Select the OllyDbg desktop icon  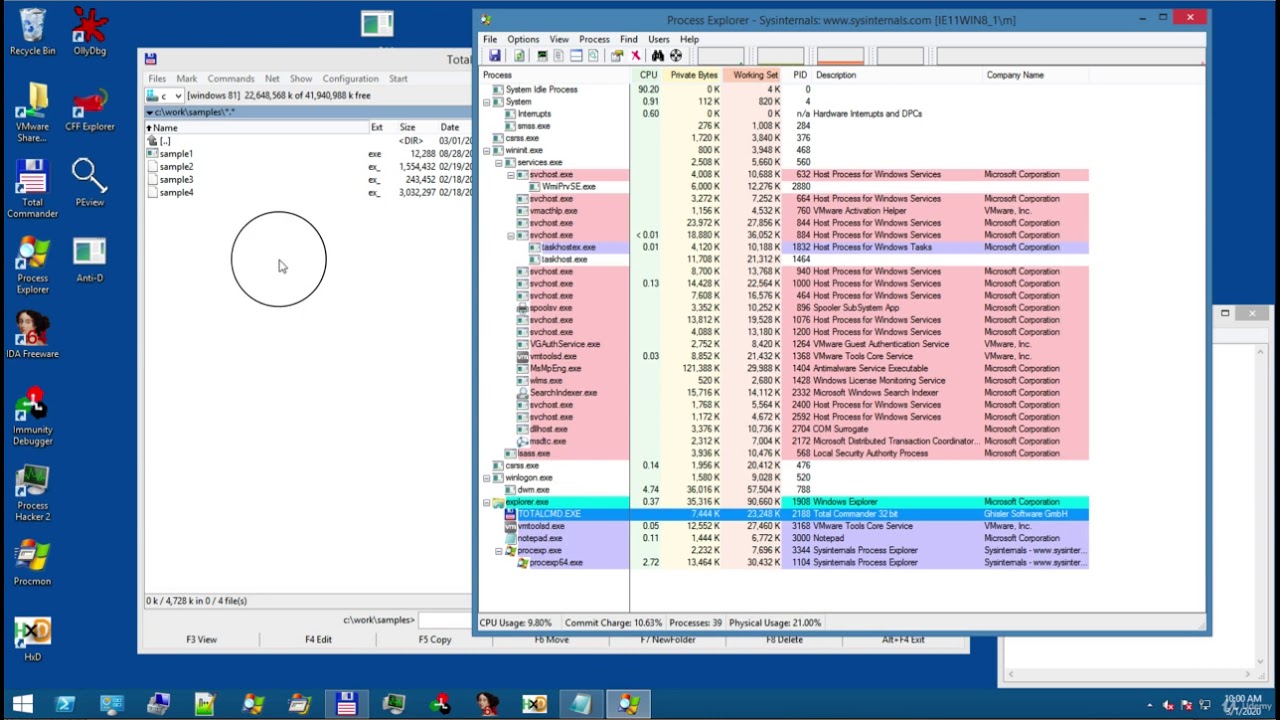click(89, 32)
